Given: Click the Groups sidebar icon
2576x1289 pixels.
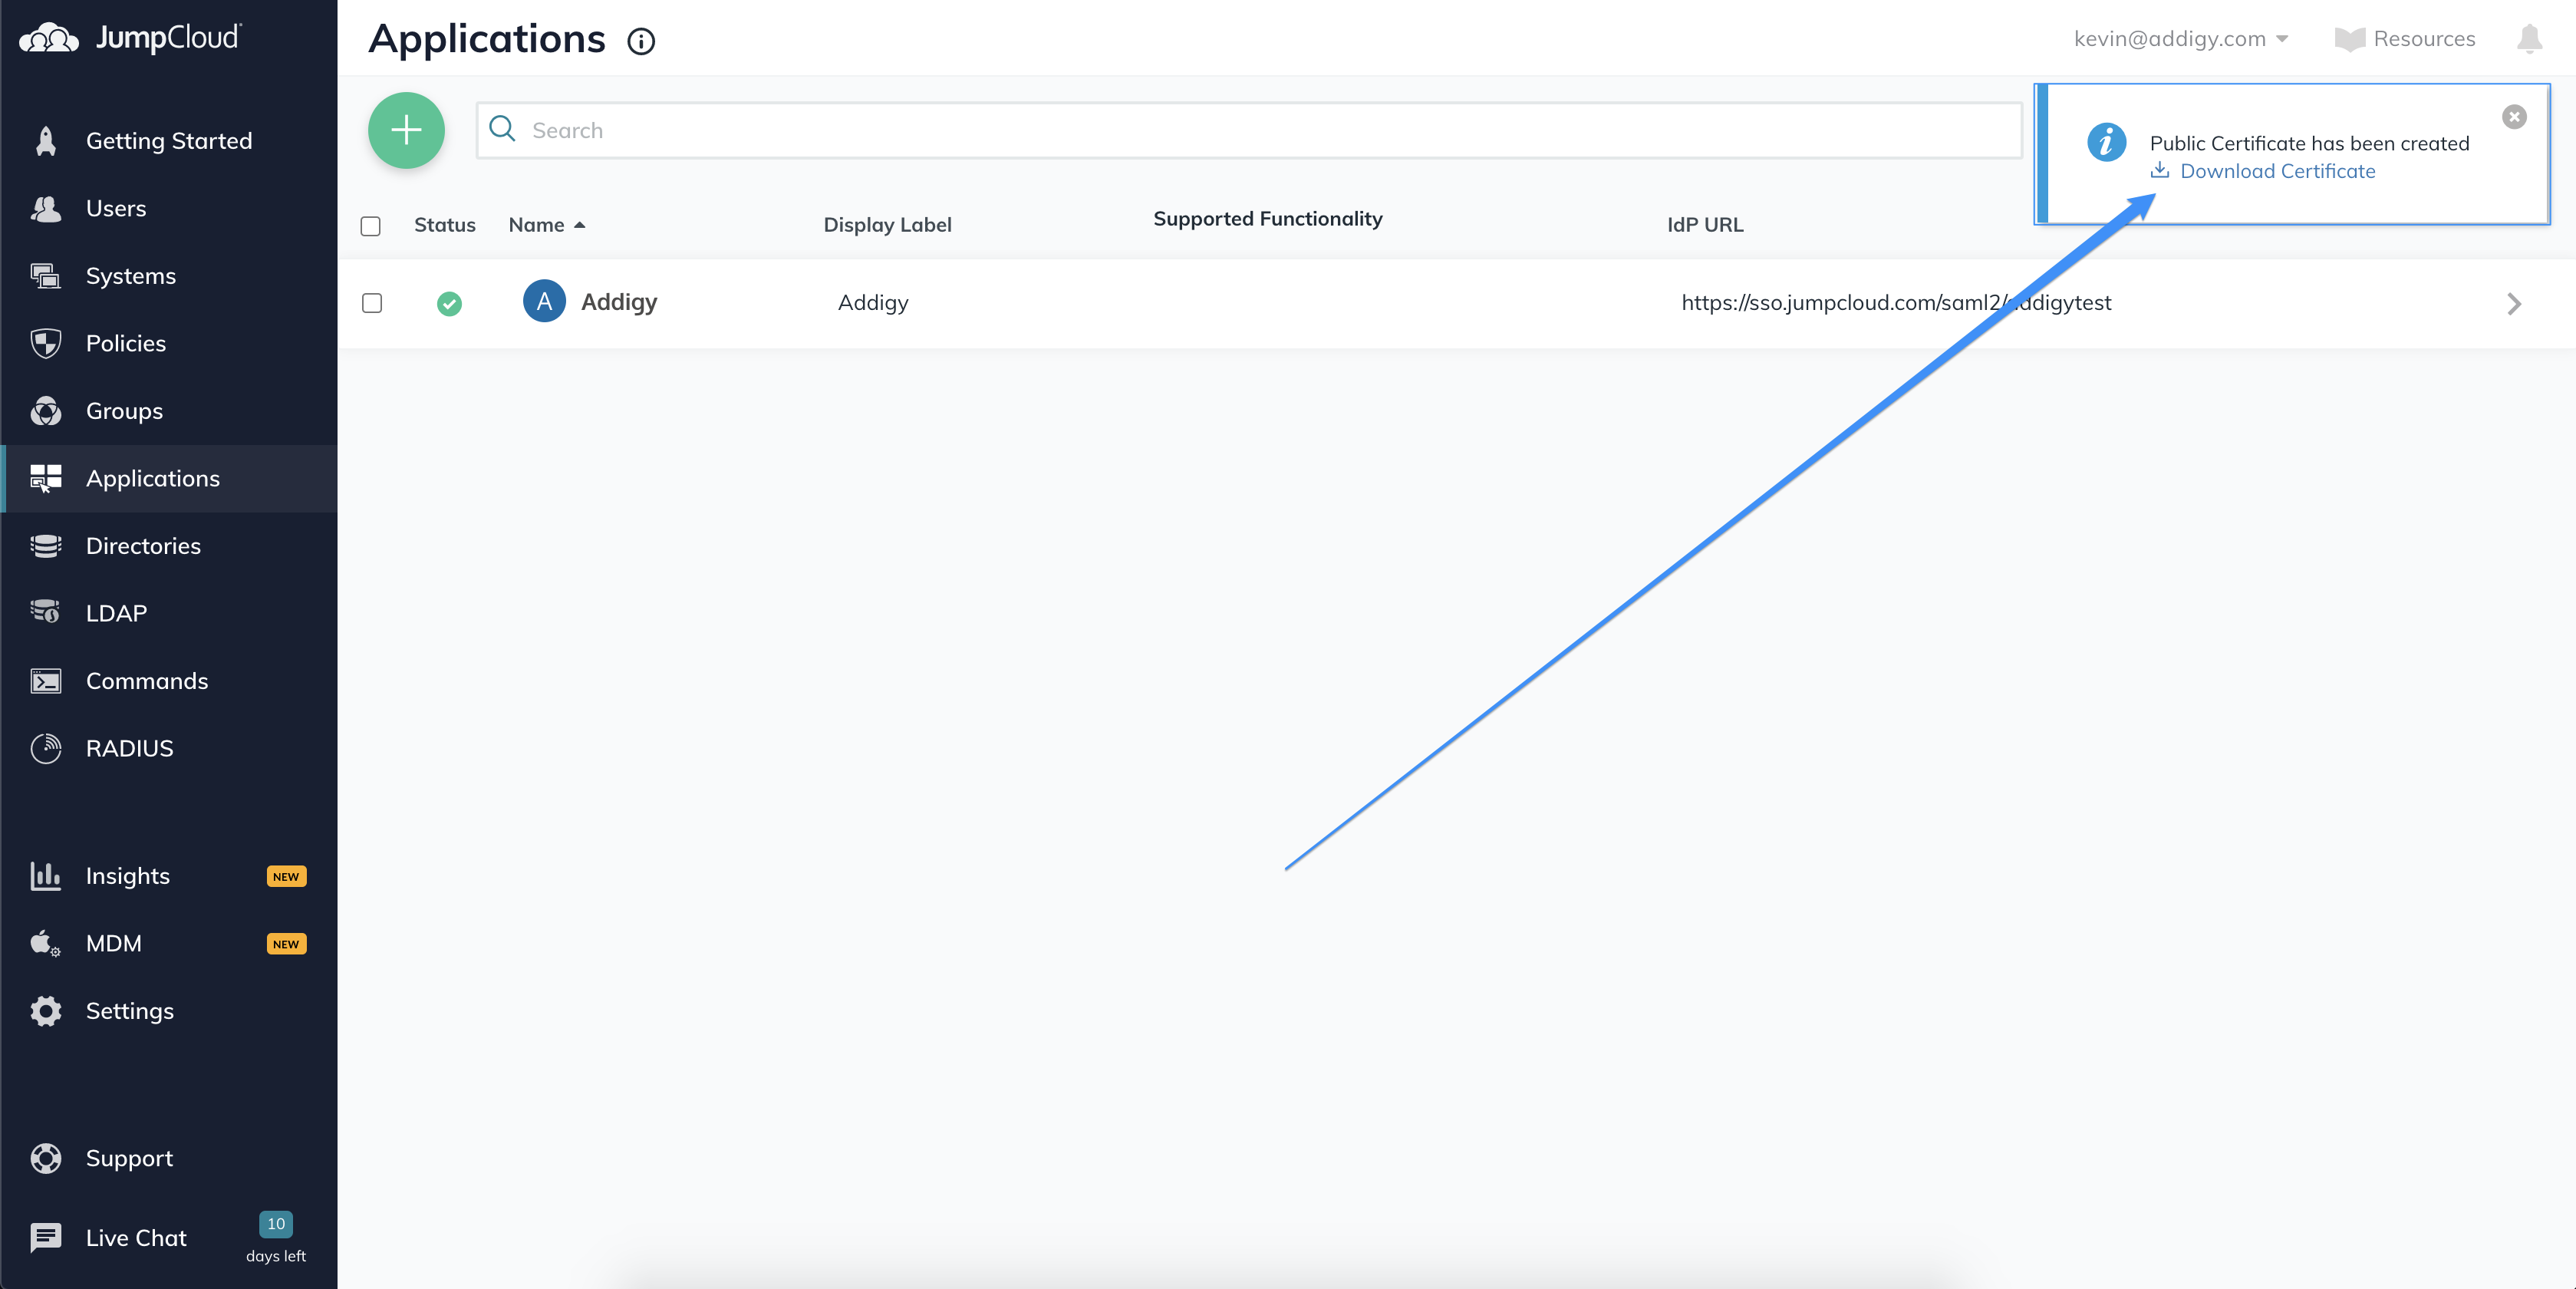Looking at the screenshot, I should coord(46,411).
